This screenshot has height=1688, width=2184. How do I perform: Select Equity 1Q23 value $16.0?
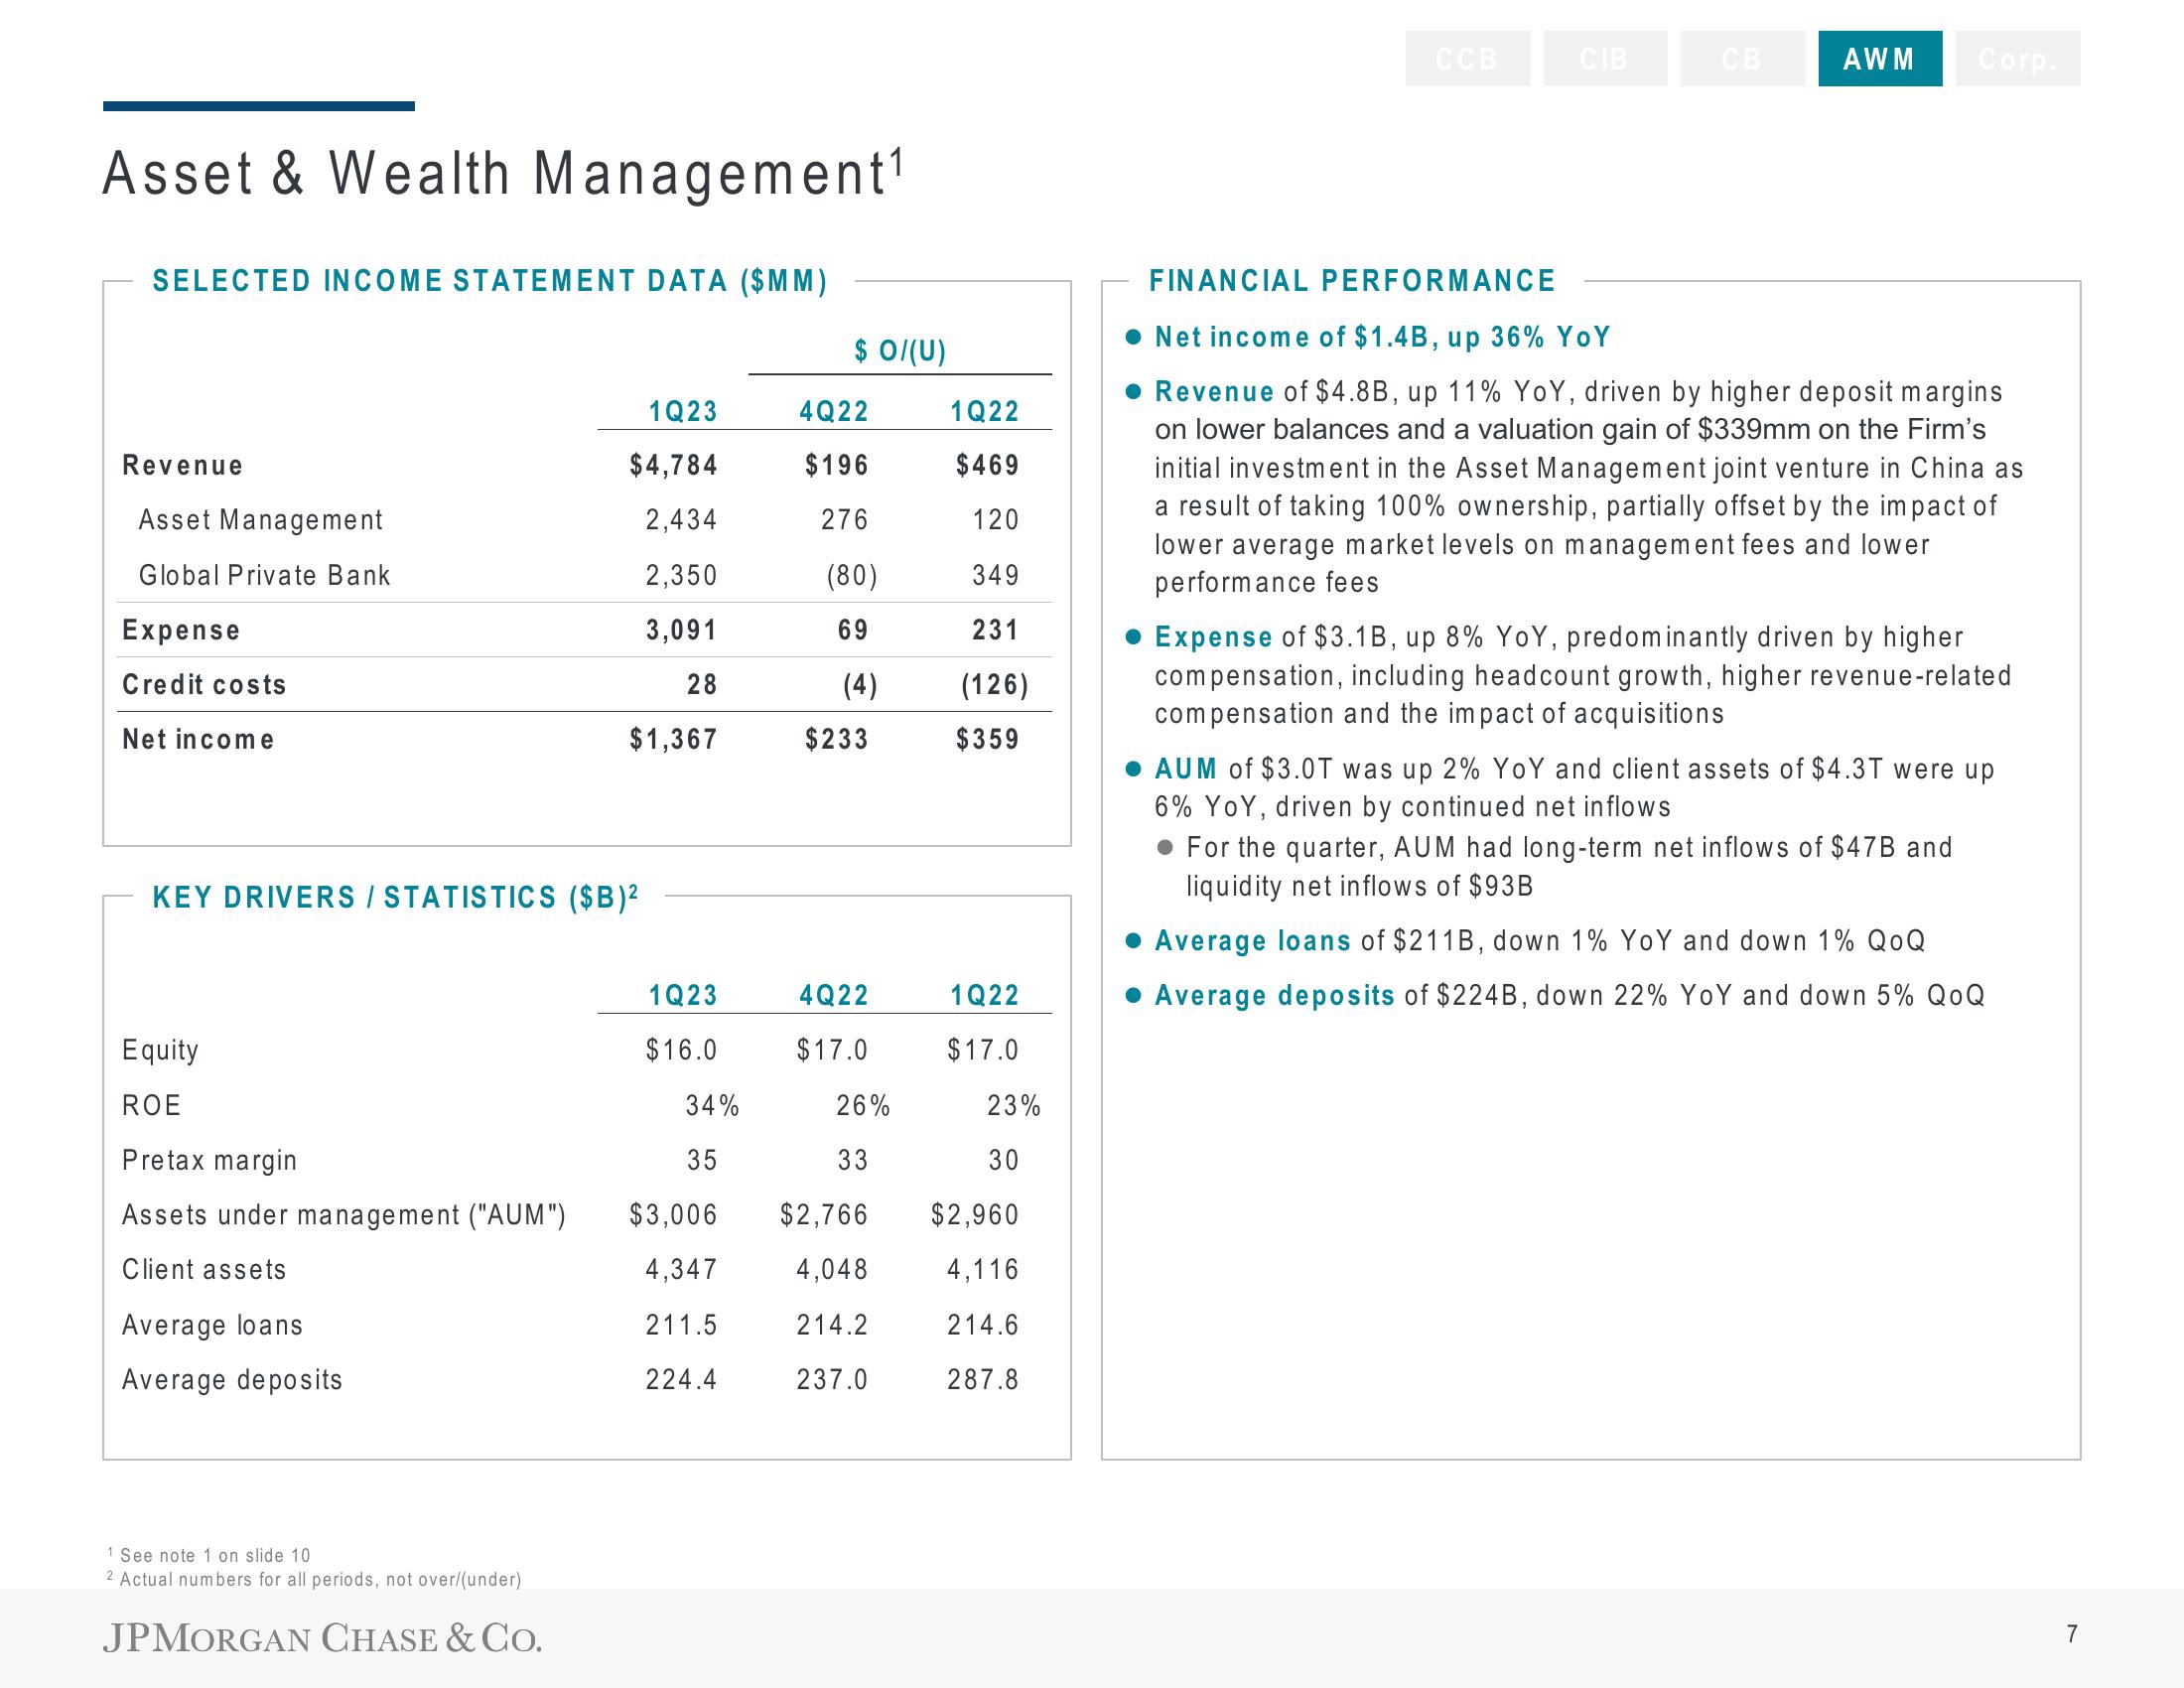pos(681,1050)
